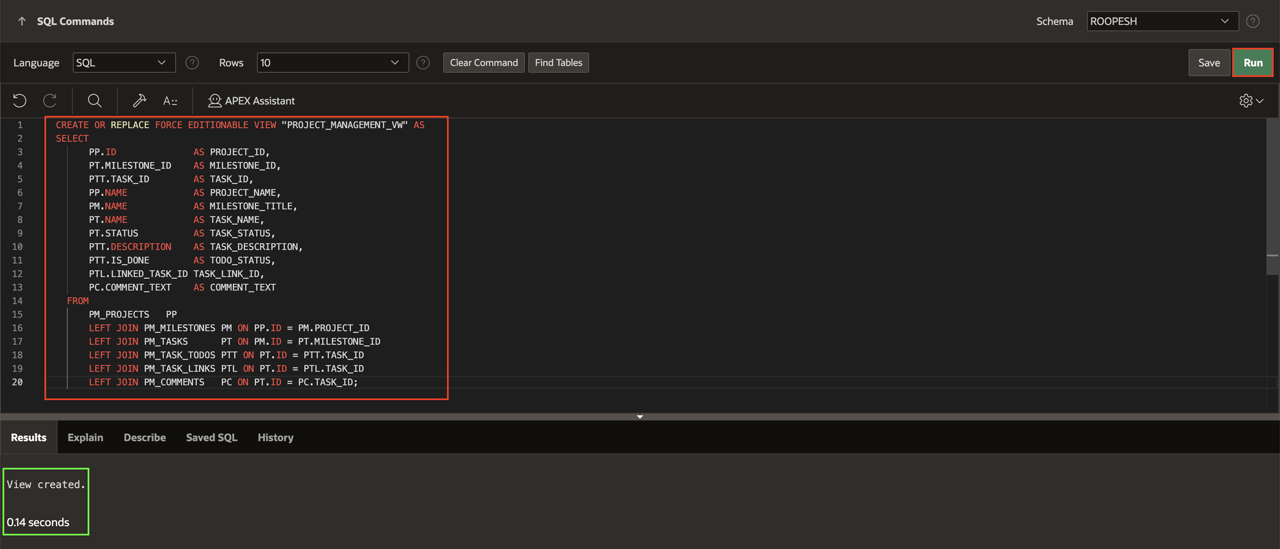Select the History tab
This screenshot has width=1280, height=549.
(275, 438)
